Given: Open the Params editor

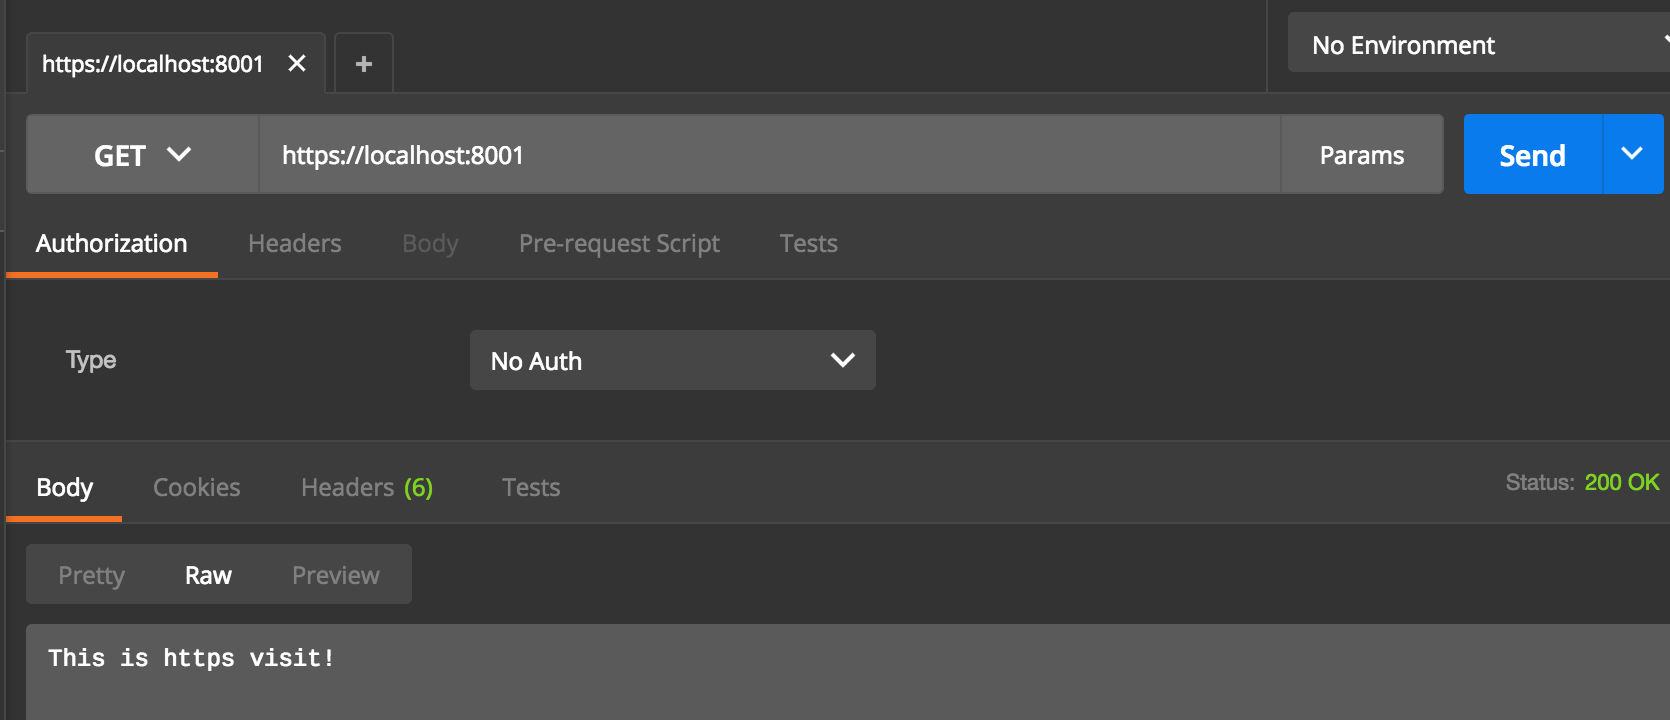Looking at the screenshot, I should (x=1362, y=155).
